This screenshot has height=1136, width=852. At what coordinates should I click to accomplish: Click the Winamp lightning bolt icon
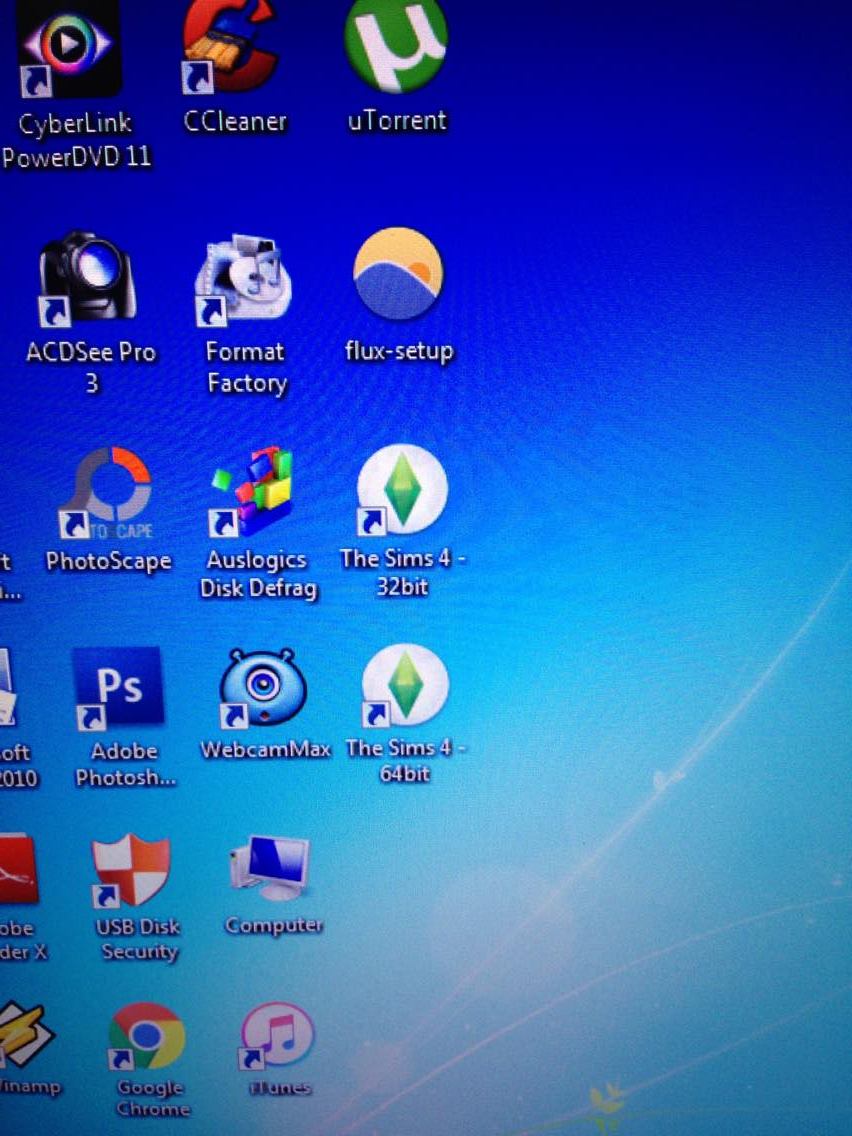(22, 1036)
